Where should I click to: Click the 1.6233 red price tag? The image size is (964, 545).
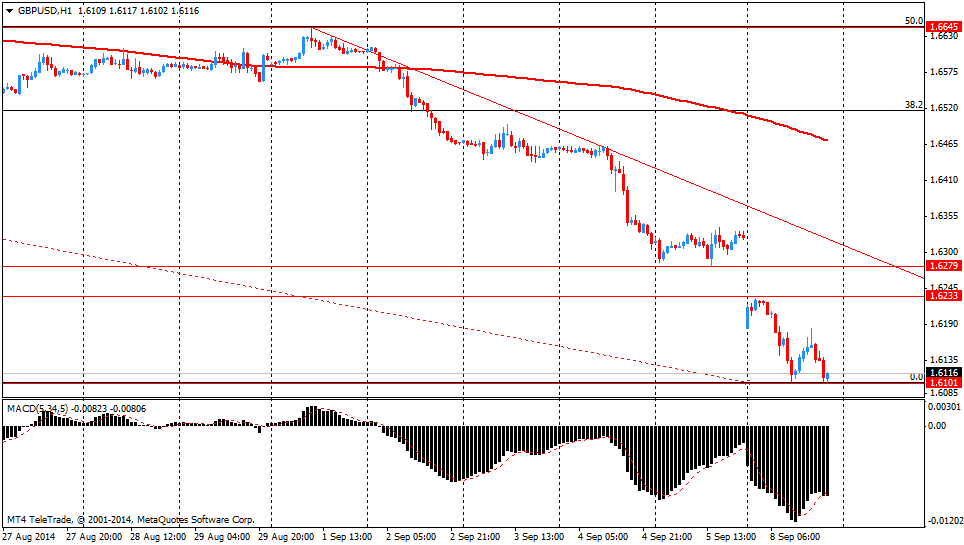(943, 296)
